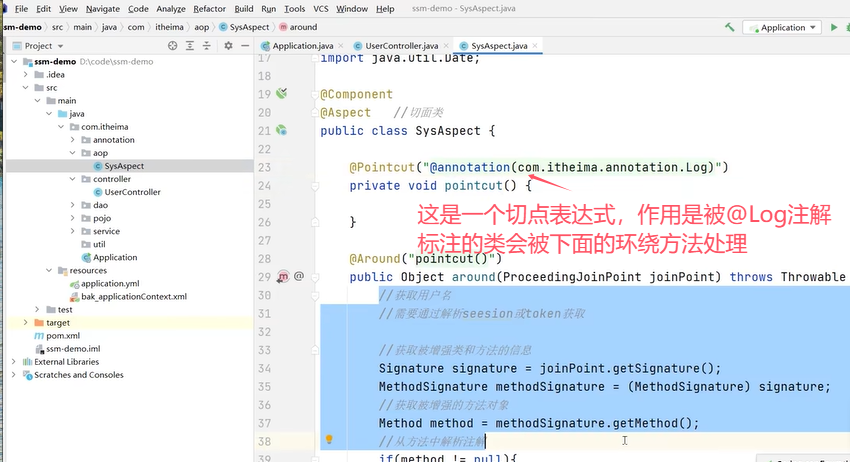Collapse the aop package
The image size is (850, 462).
pos(72,153)
